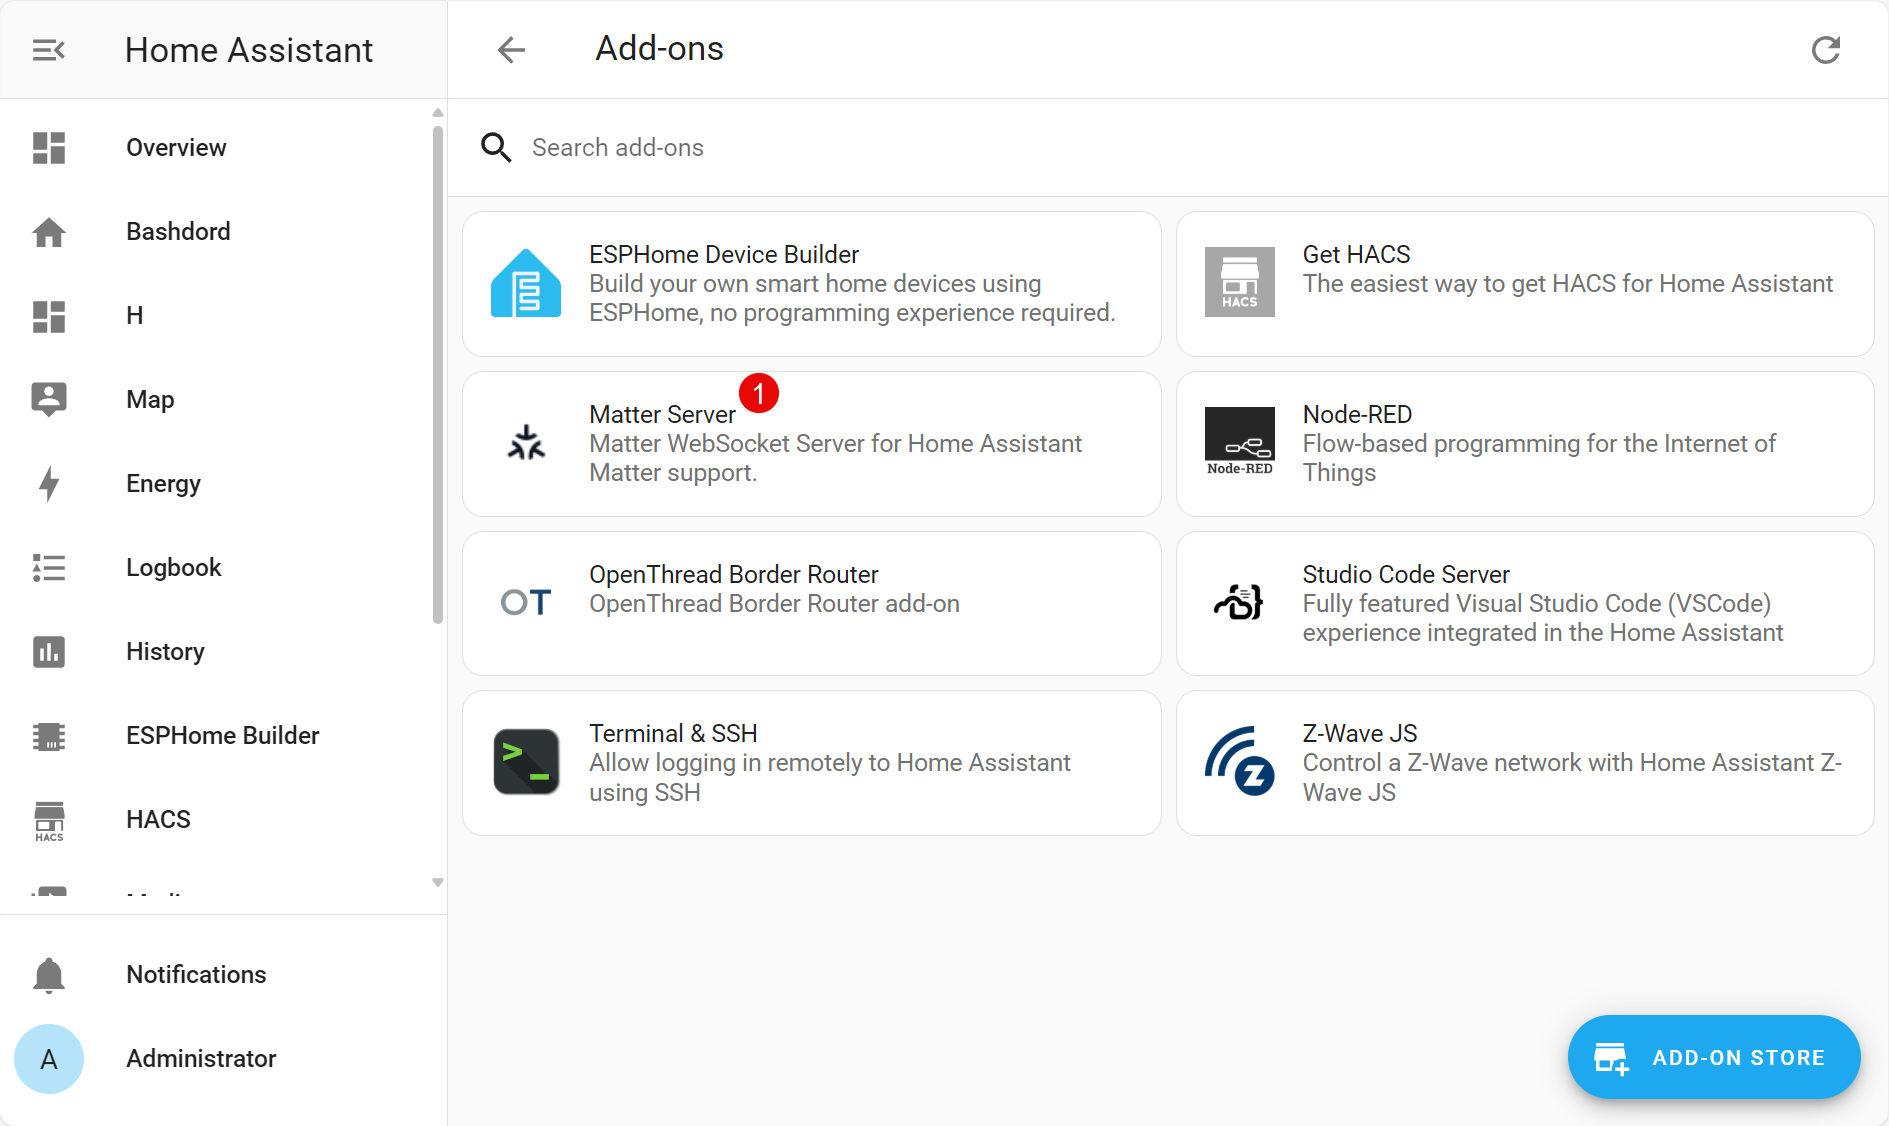Select the Energy sidebar icon
This screenshot has width=1889, height=1126.
(48, 483)
